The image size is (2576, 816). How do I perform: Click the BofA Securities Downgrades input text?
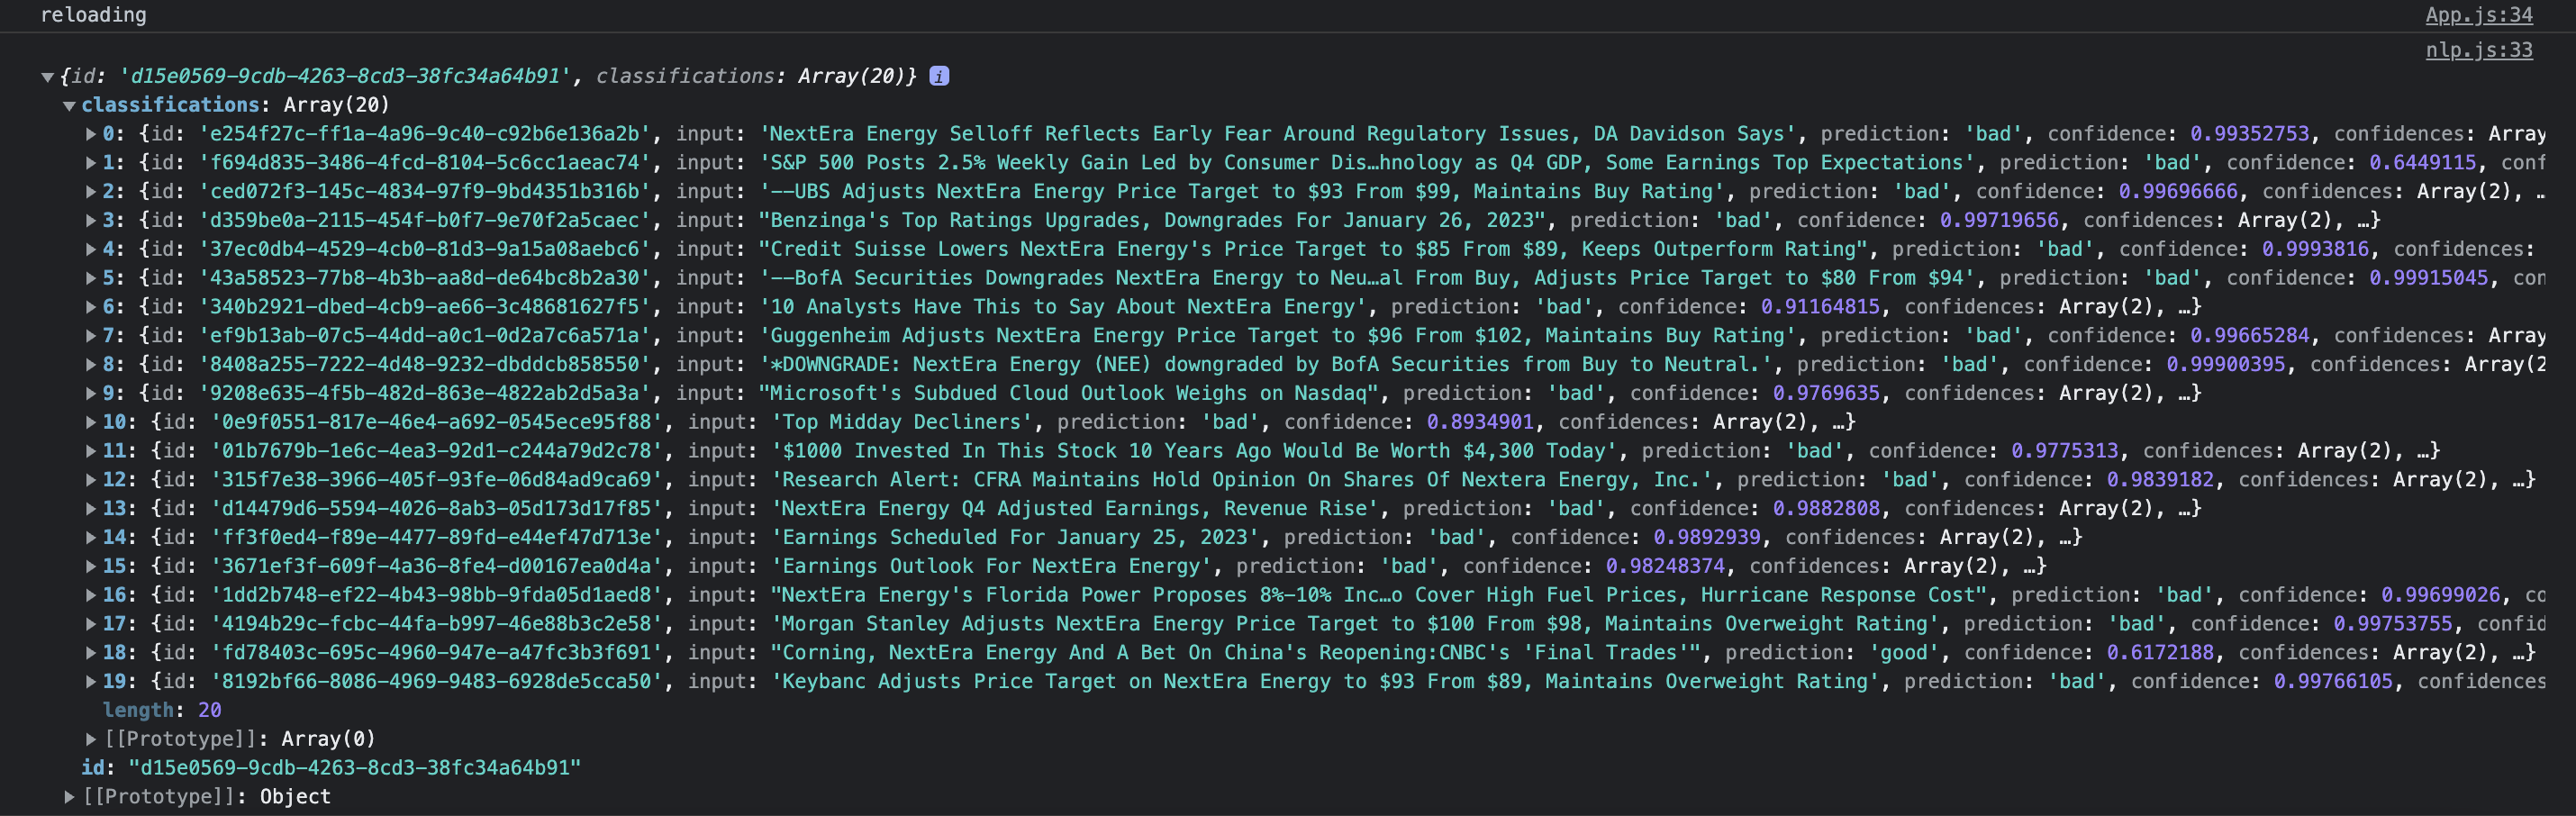pyautogui.click(x=1367, y=278)
